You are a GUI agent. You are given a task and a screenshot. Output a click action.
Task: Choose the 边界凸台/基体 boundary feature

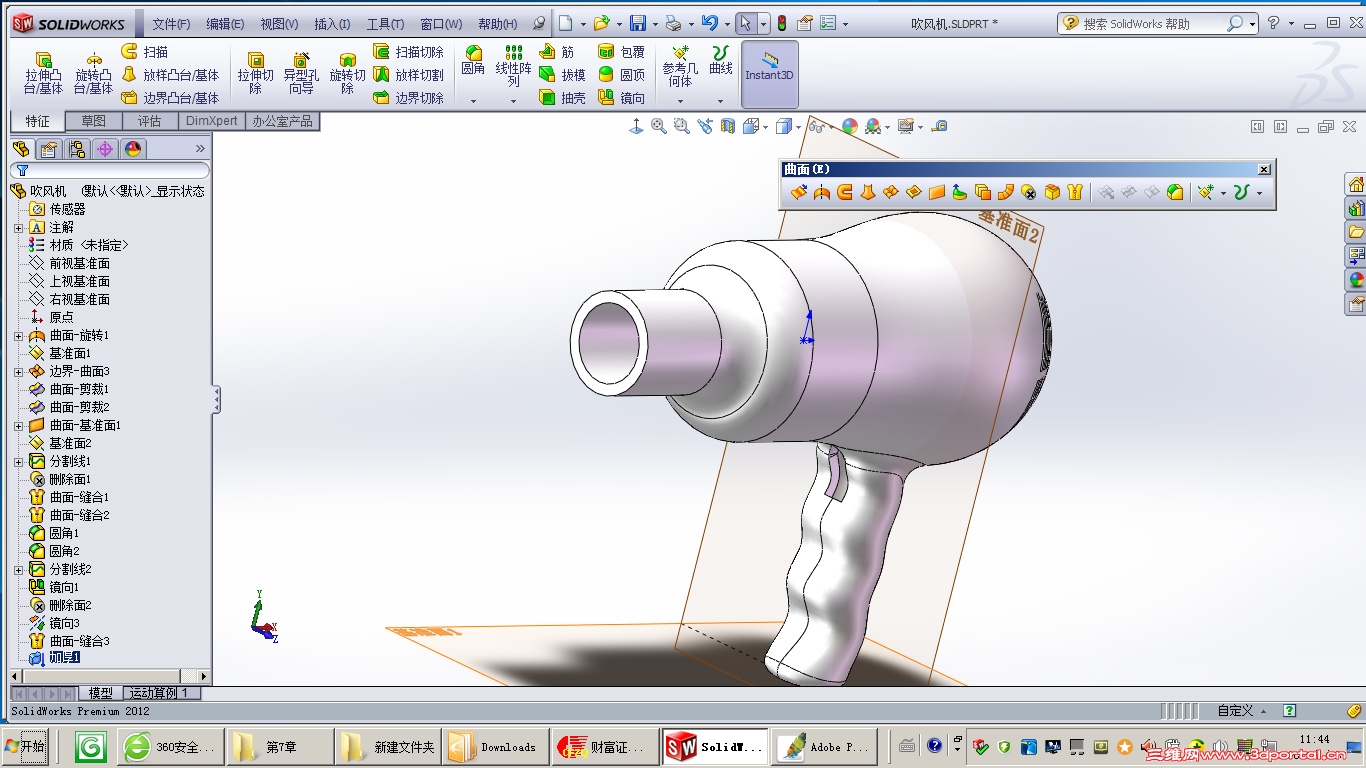click(170, 98)
